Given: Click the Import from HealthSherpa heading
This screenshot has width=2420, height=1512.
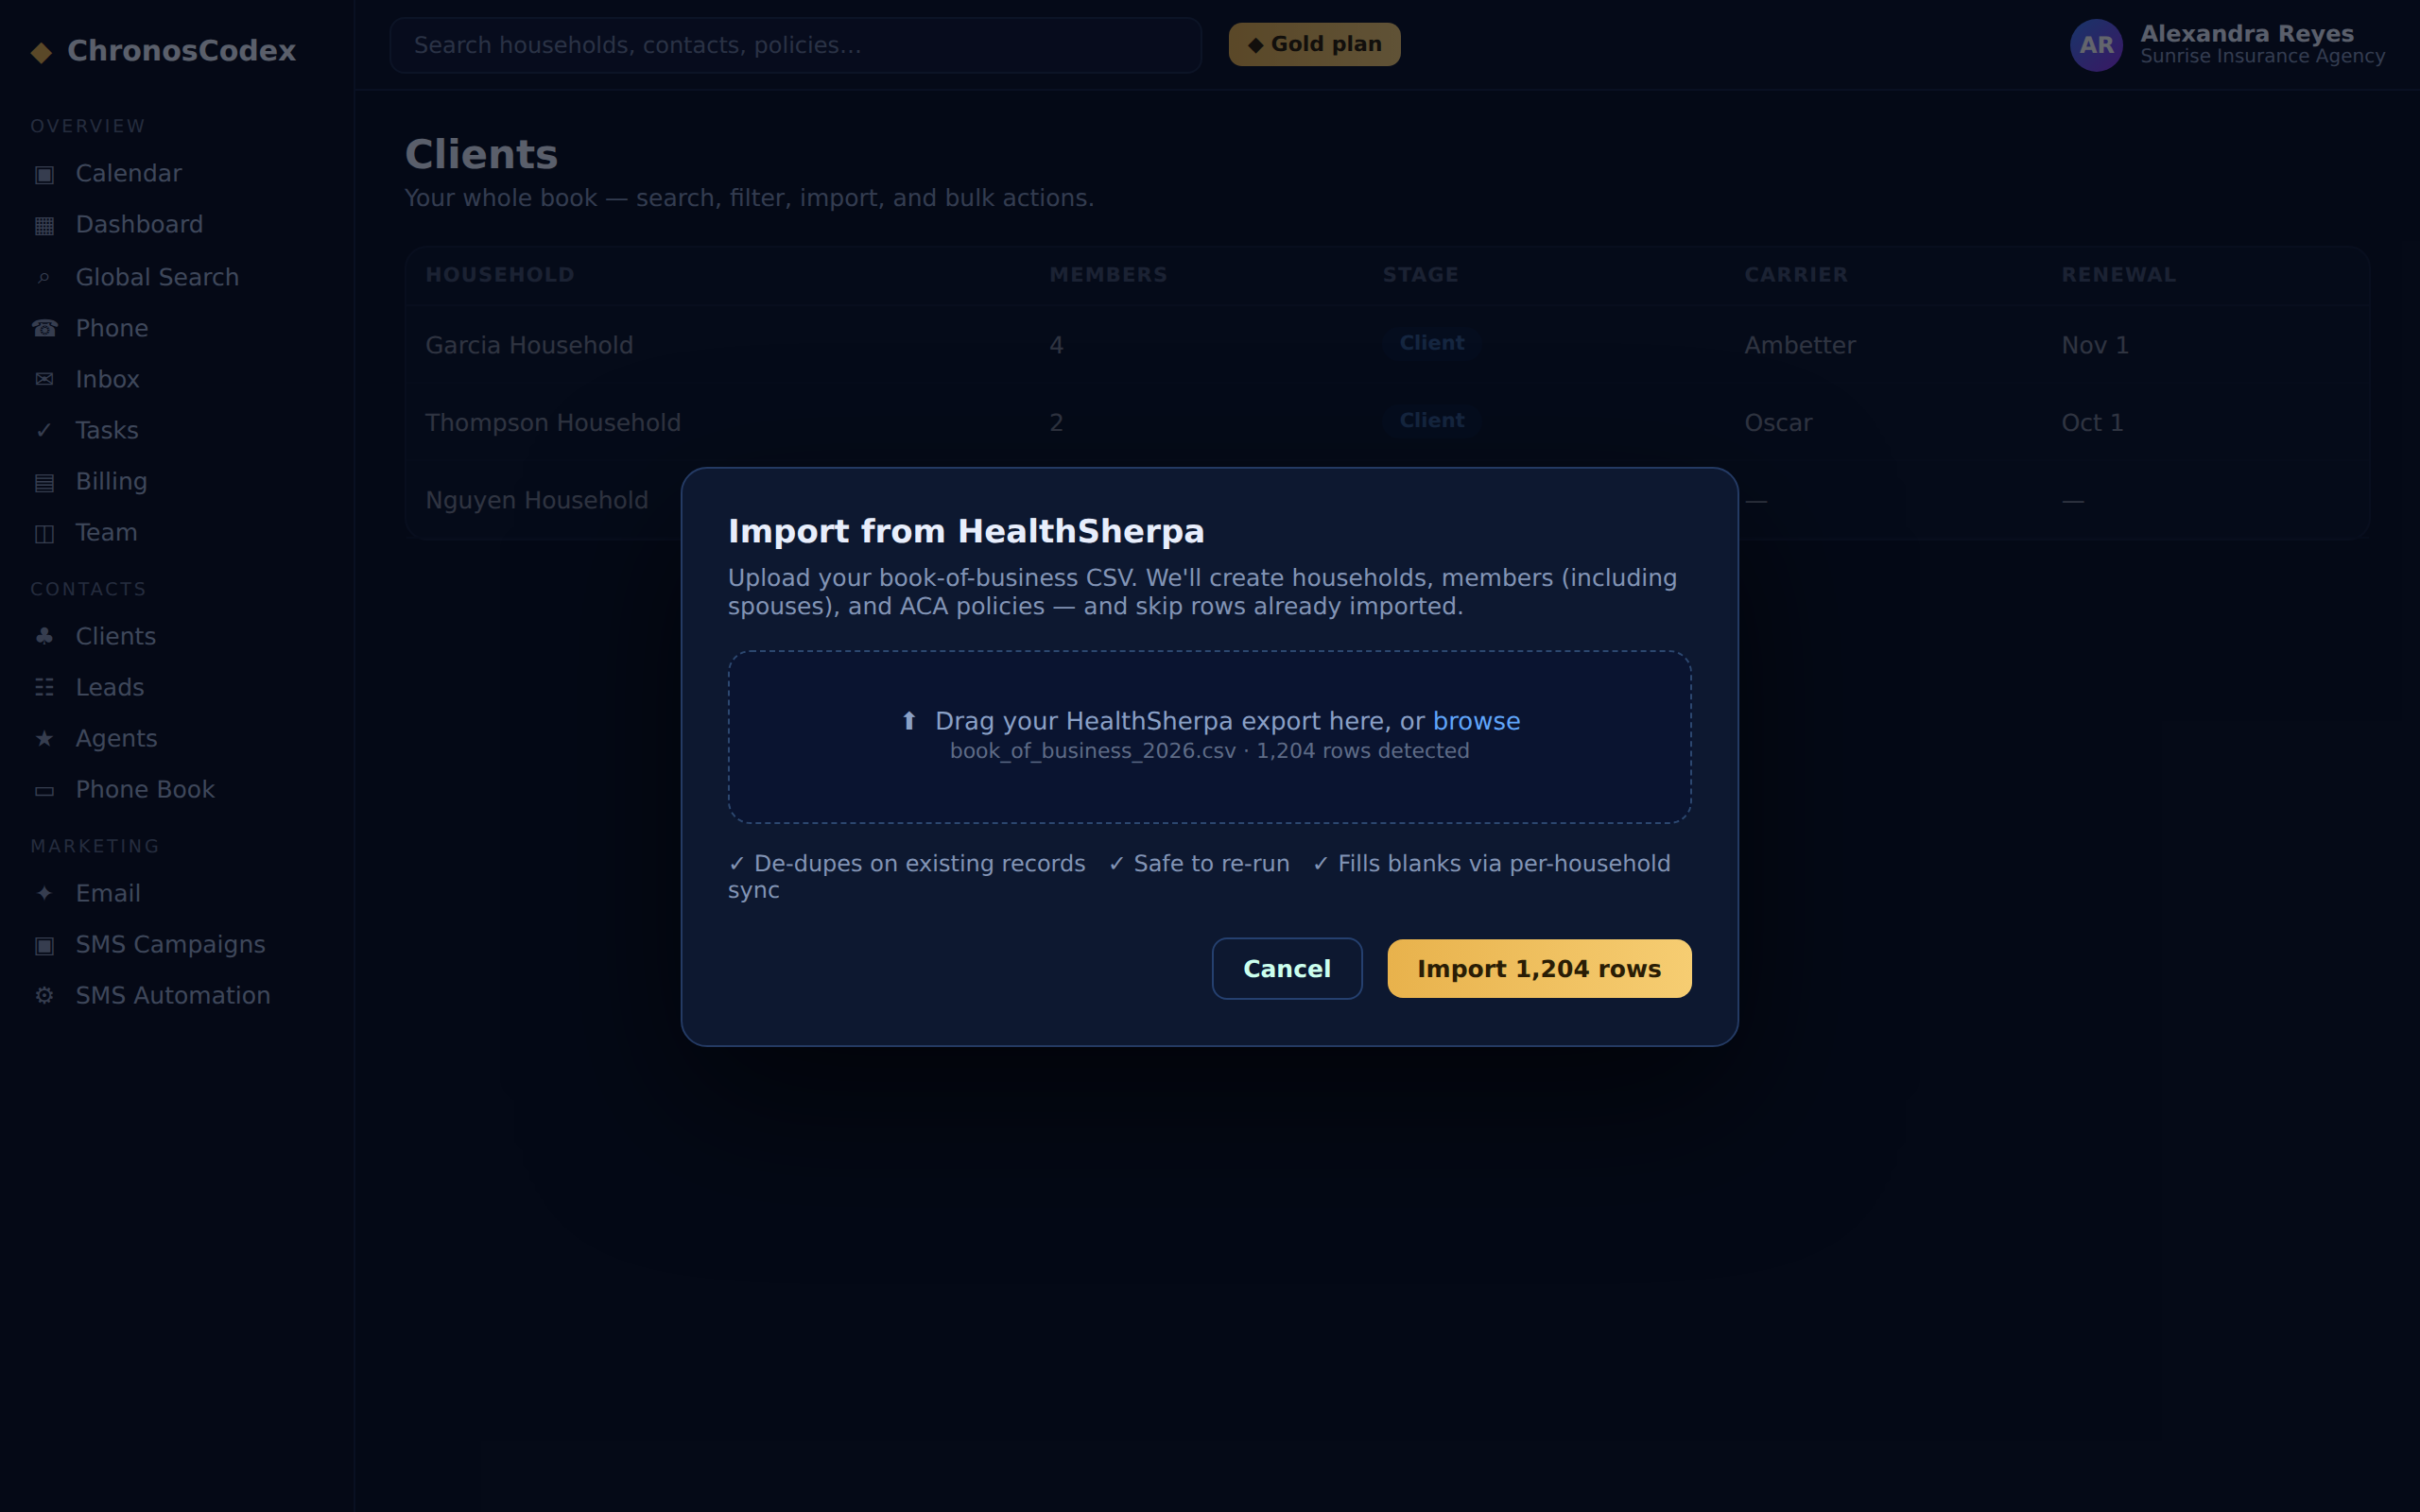Looking at the screenshot, I should (966, 531).
